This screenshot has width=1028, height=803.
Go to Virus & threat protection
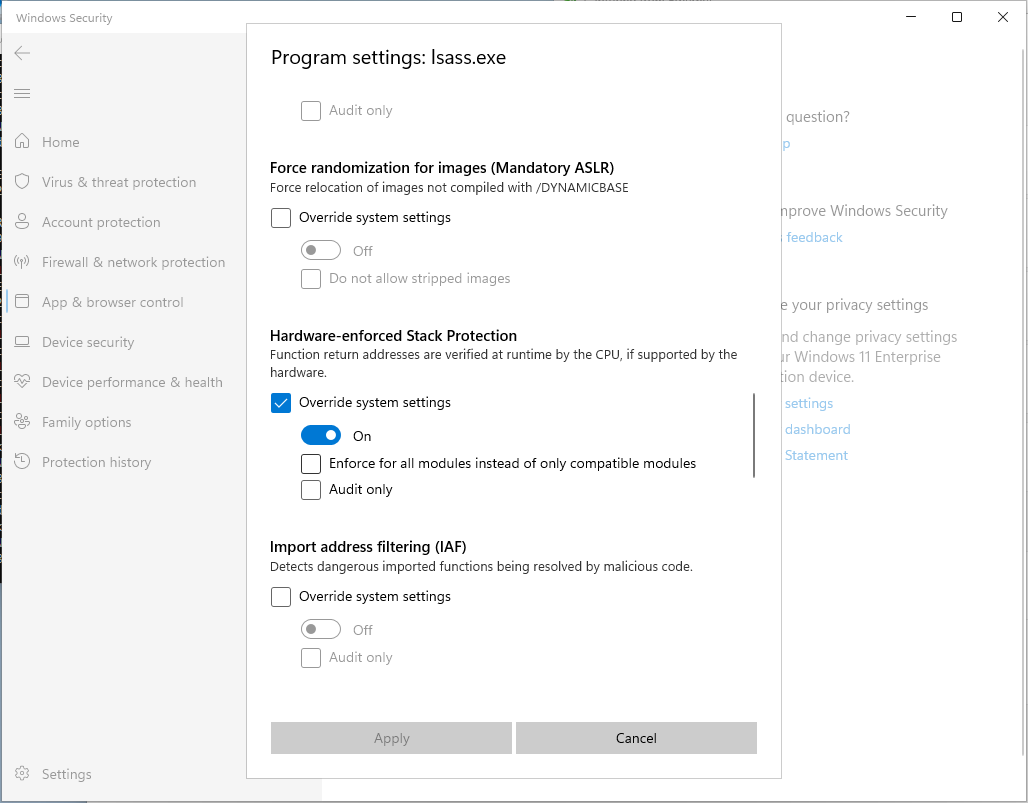[119, 182]
